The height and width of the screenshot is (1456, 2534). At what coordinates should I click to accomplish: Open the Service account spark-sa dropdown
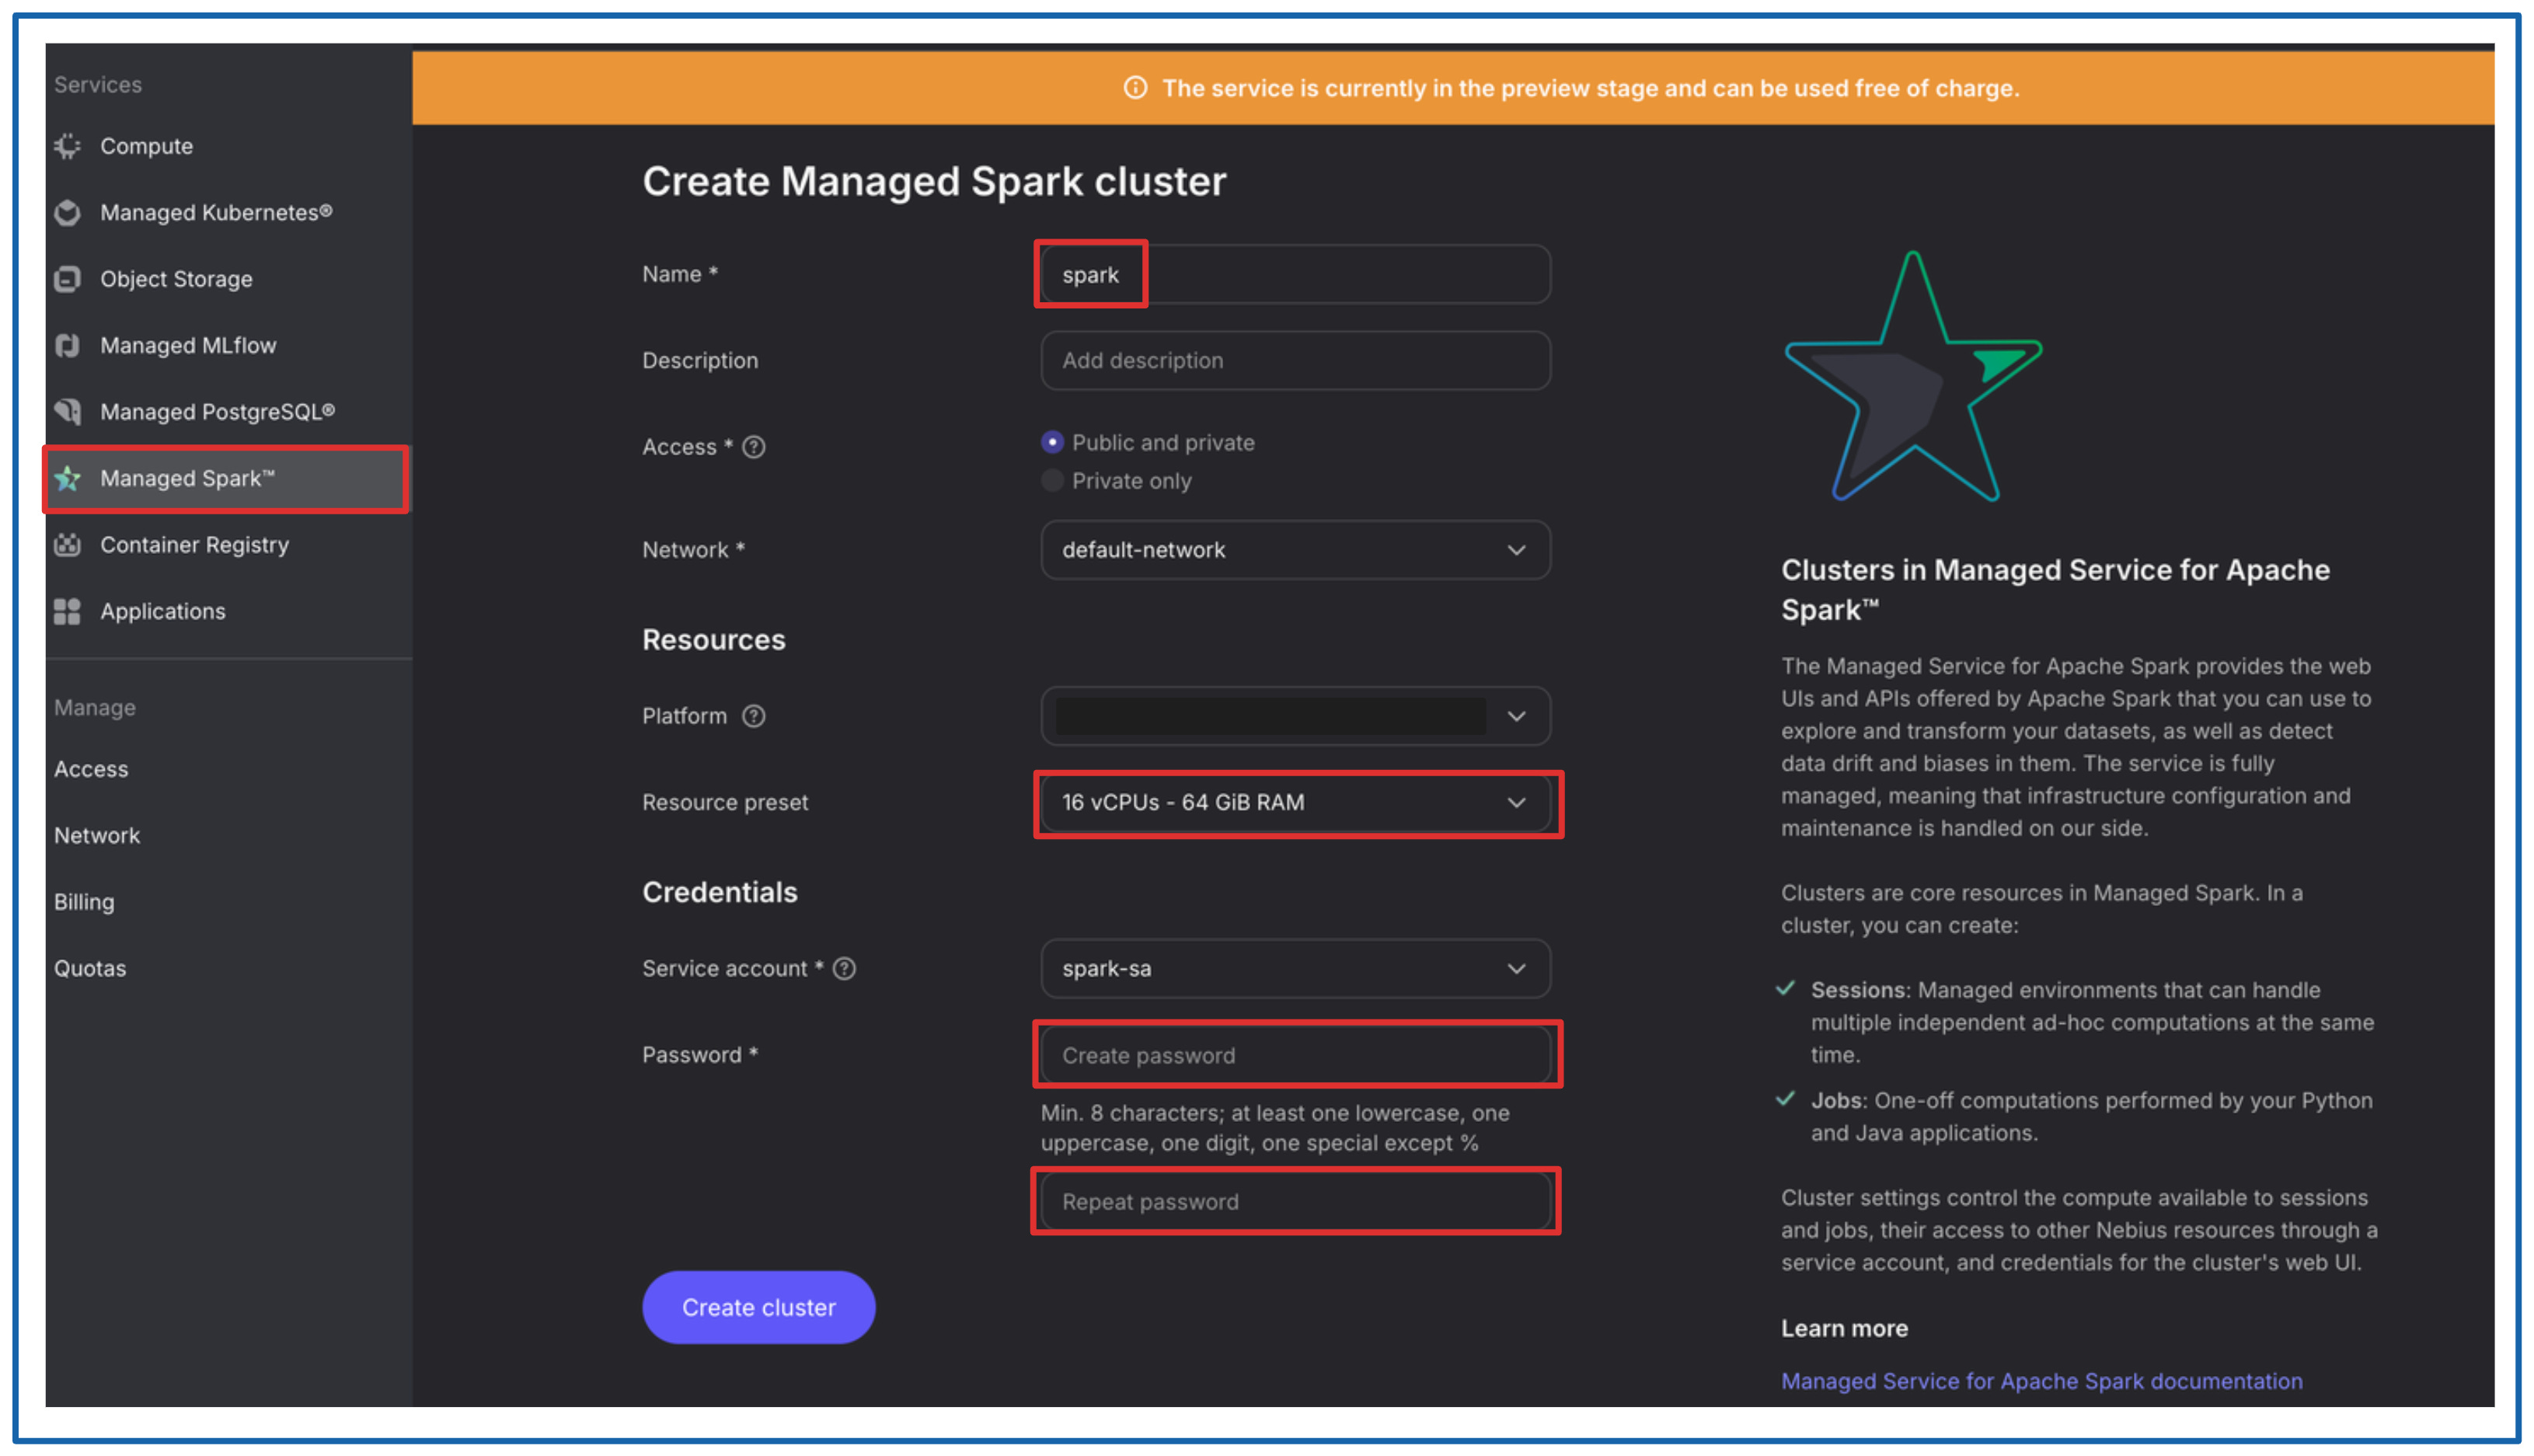coord(1295,968)
